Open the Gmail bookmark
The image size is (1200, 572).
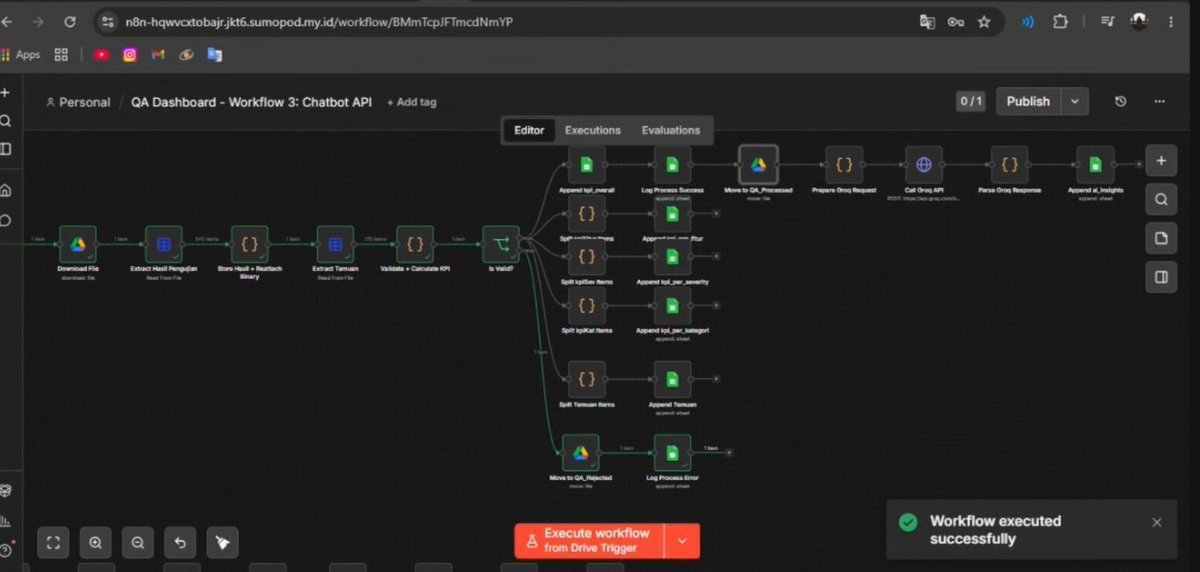pyautogui.click(x=157, y=55)
